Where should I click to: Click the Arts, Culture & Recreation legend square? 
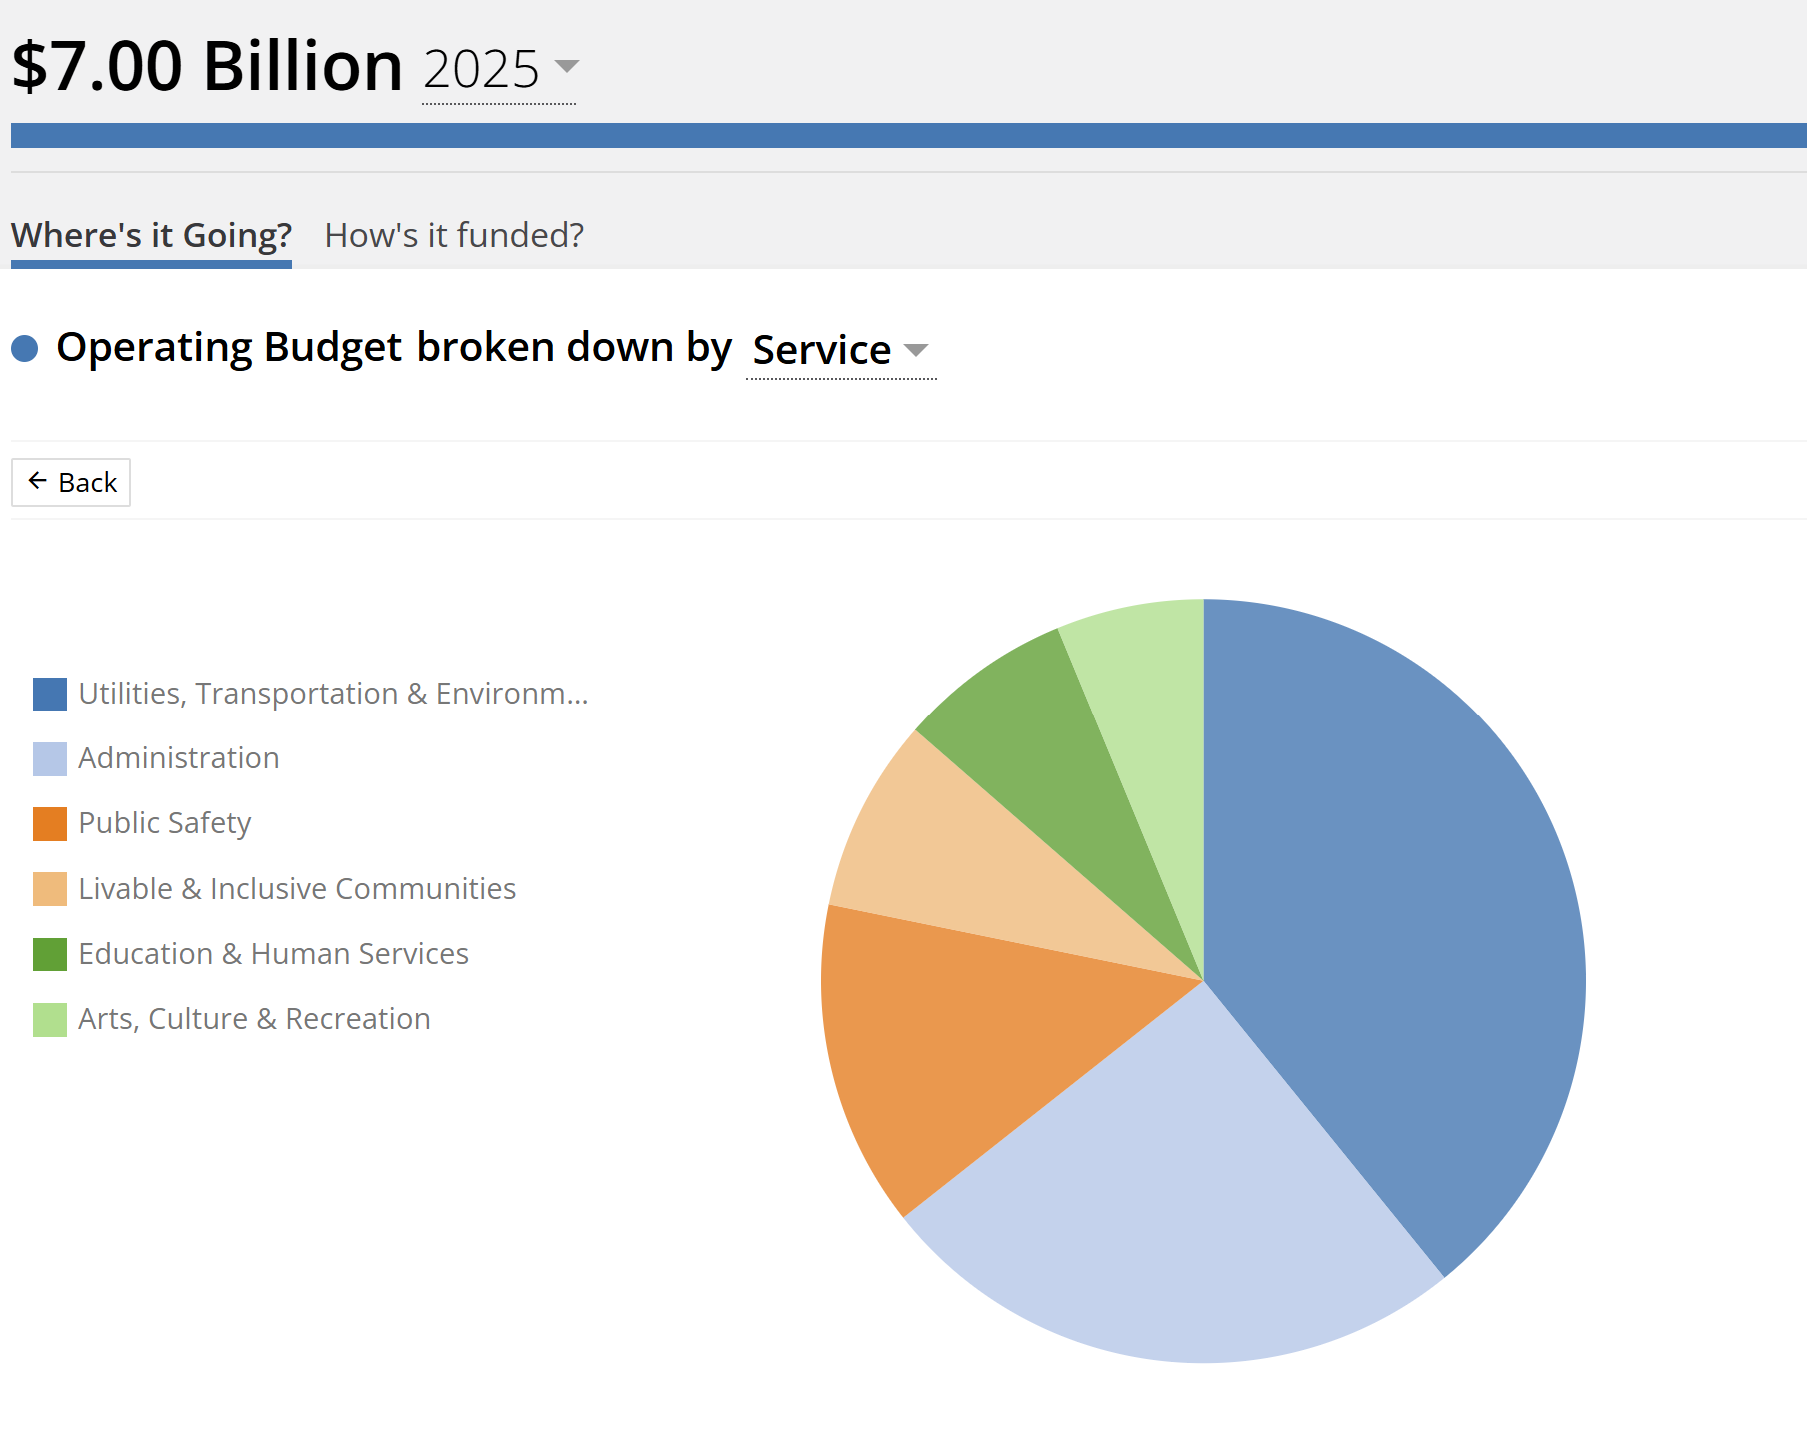50,1019
